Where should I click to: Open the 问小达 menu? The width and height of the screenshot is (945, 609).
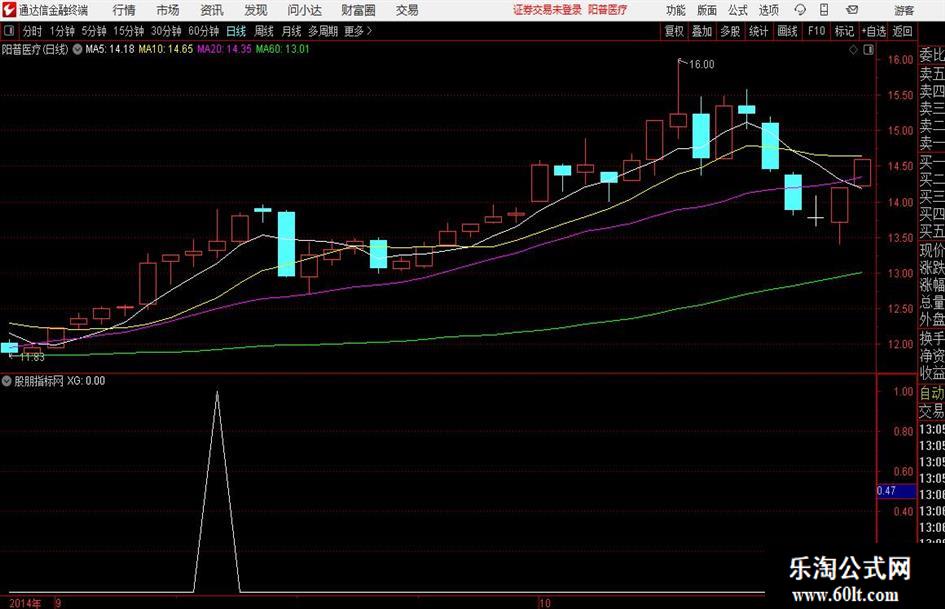(304, 10)
